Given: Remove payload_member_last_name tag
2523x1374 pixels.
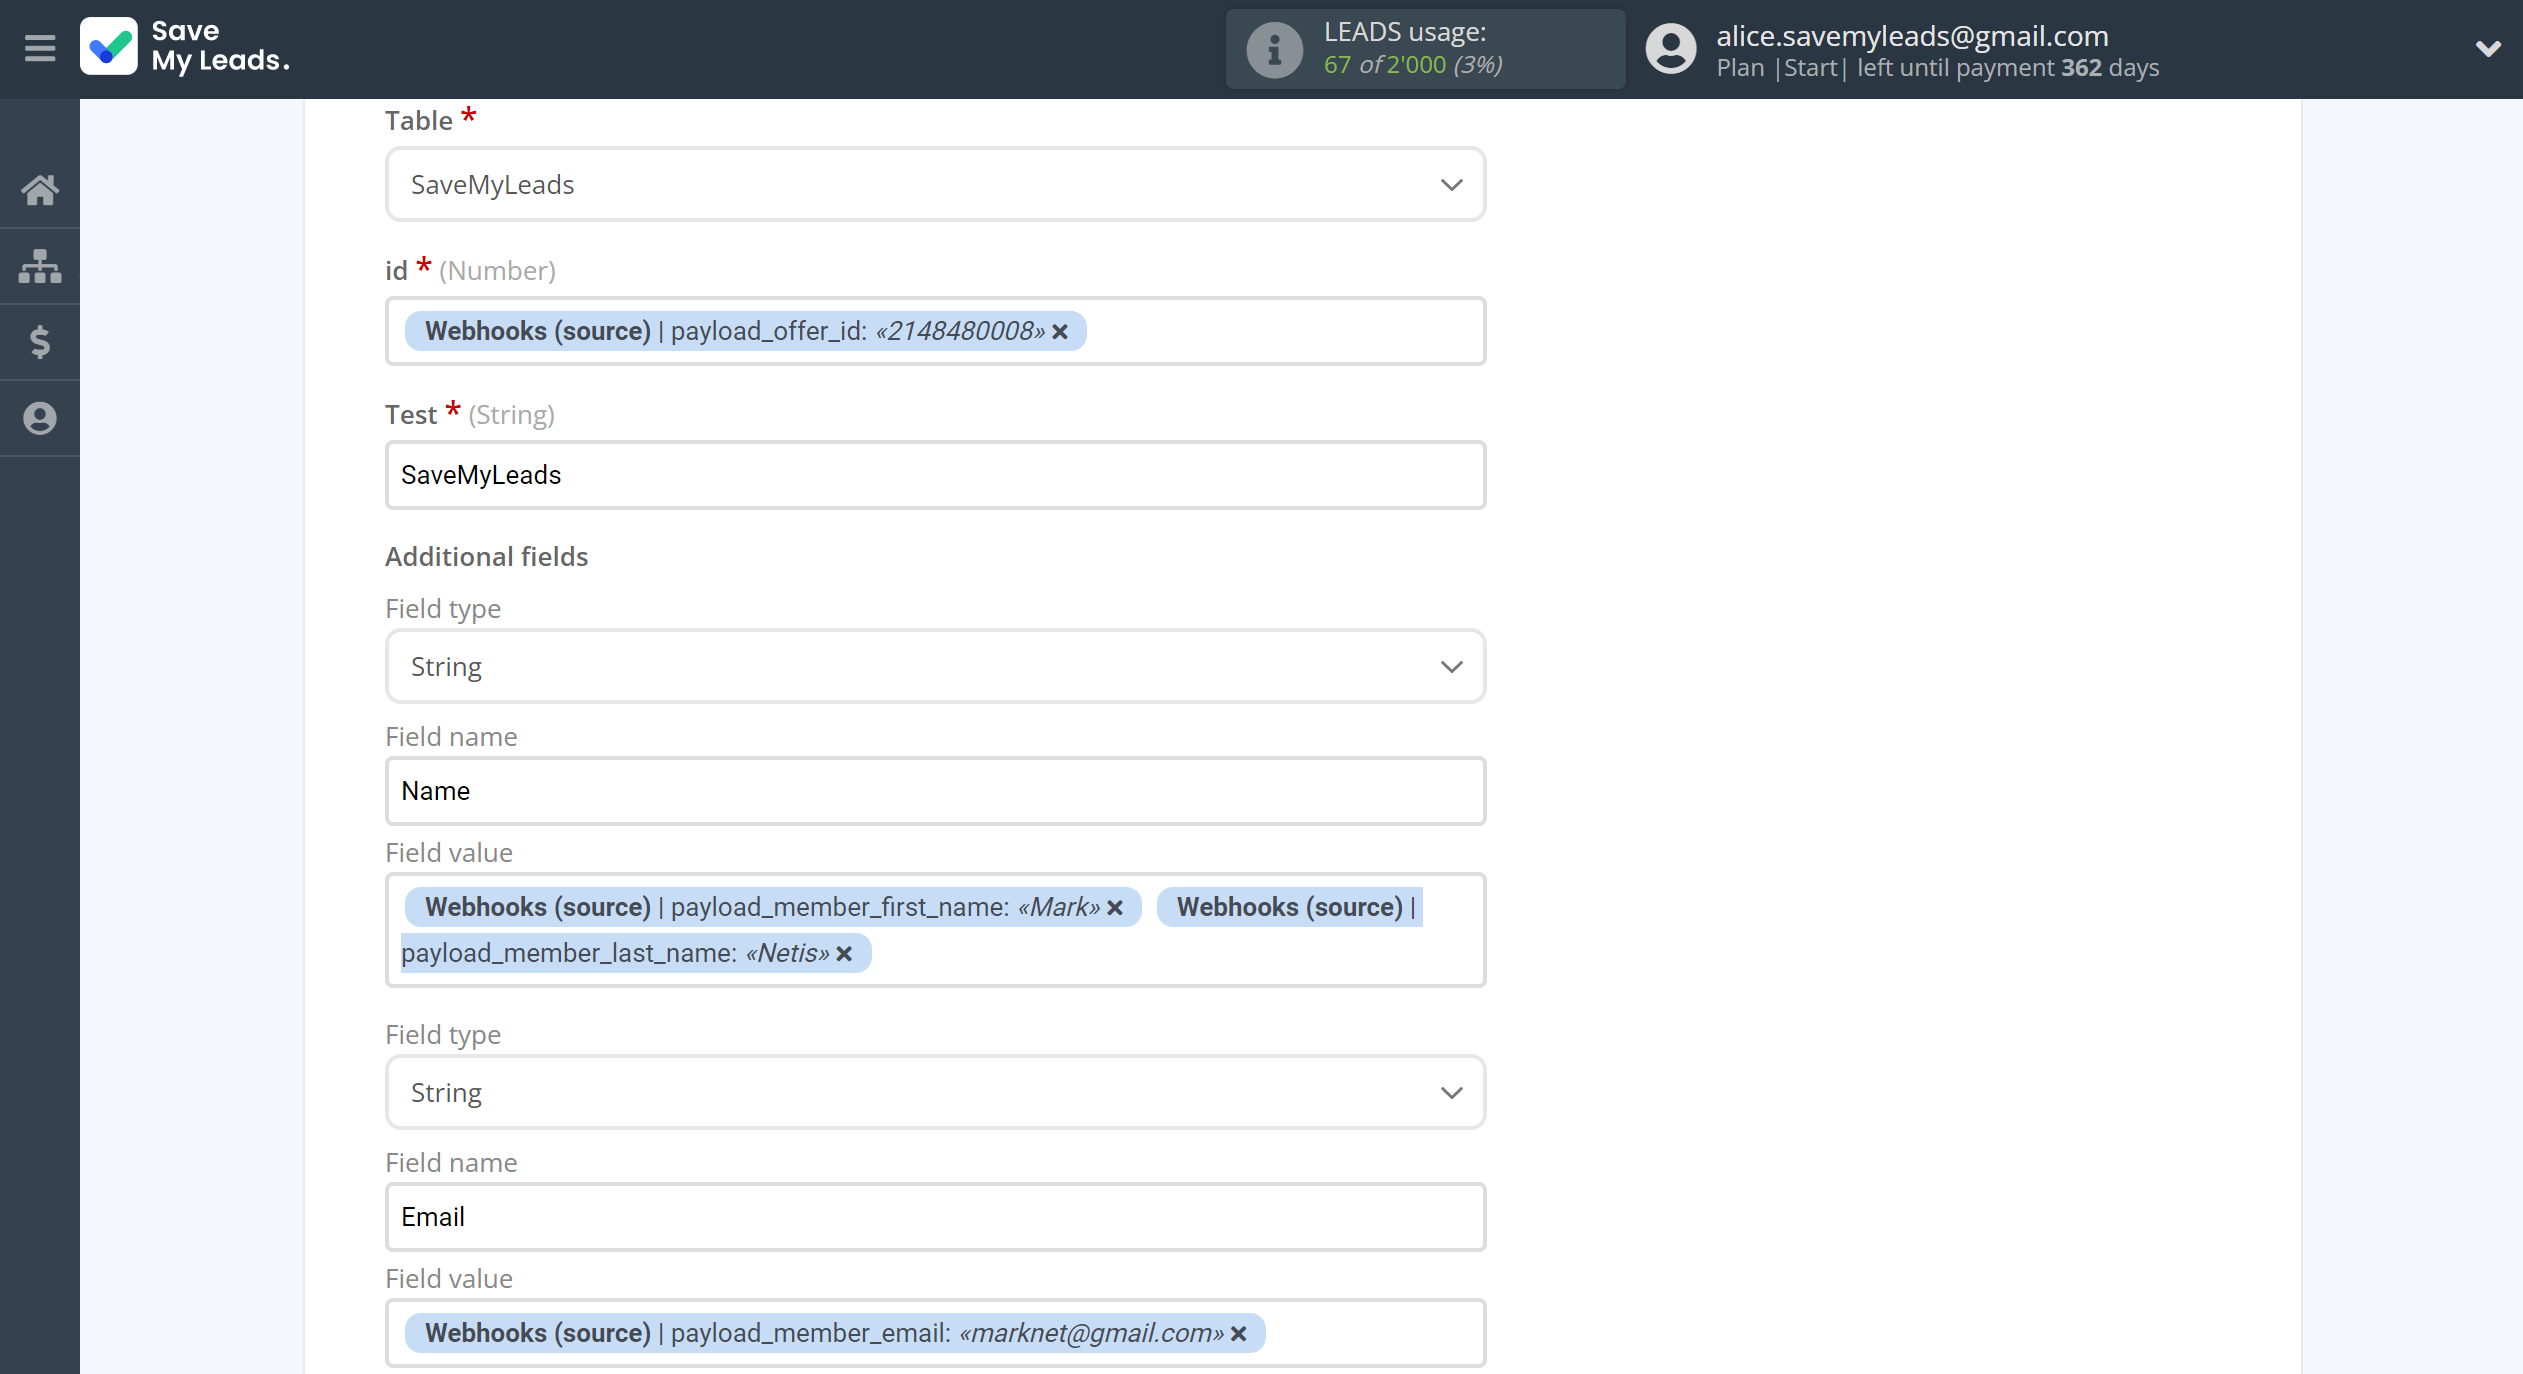Looking at the screenshot, I should point(844,954).
